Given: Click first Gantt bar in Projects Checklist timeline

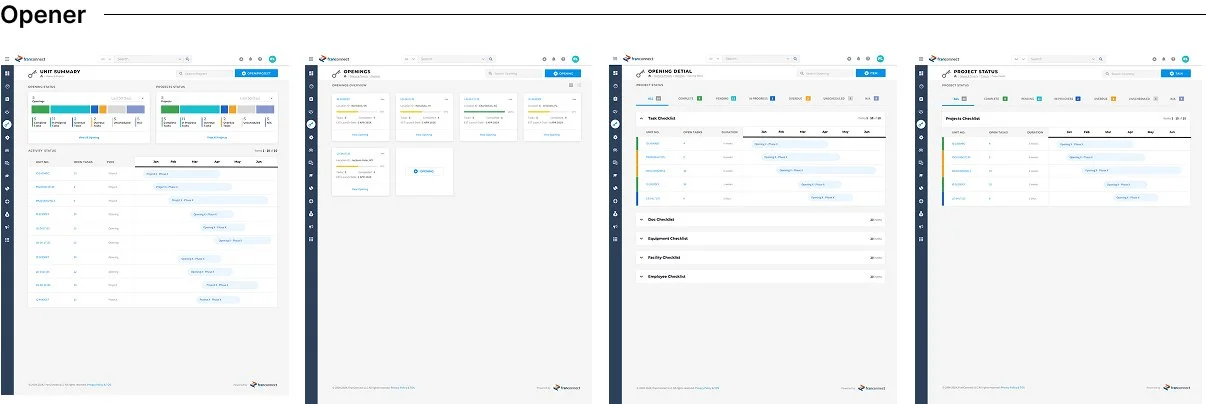Looking at the screenshot, I should [x=1093, y=143].
